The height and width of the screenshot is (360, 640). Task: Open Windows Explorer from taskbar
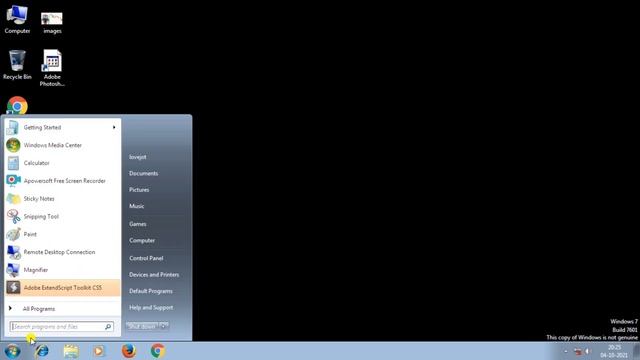coord(71,351)
